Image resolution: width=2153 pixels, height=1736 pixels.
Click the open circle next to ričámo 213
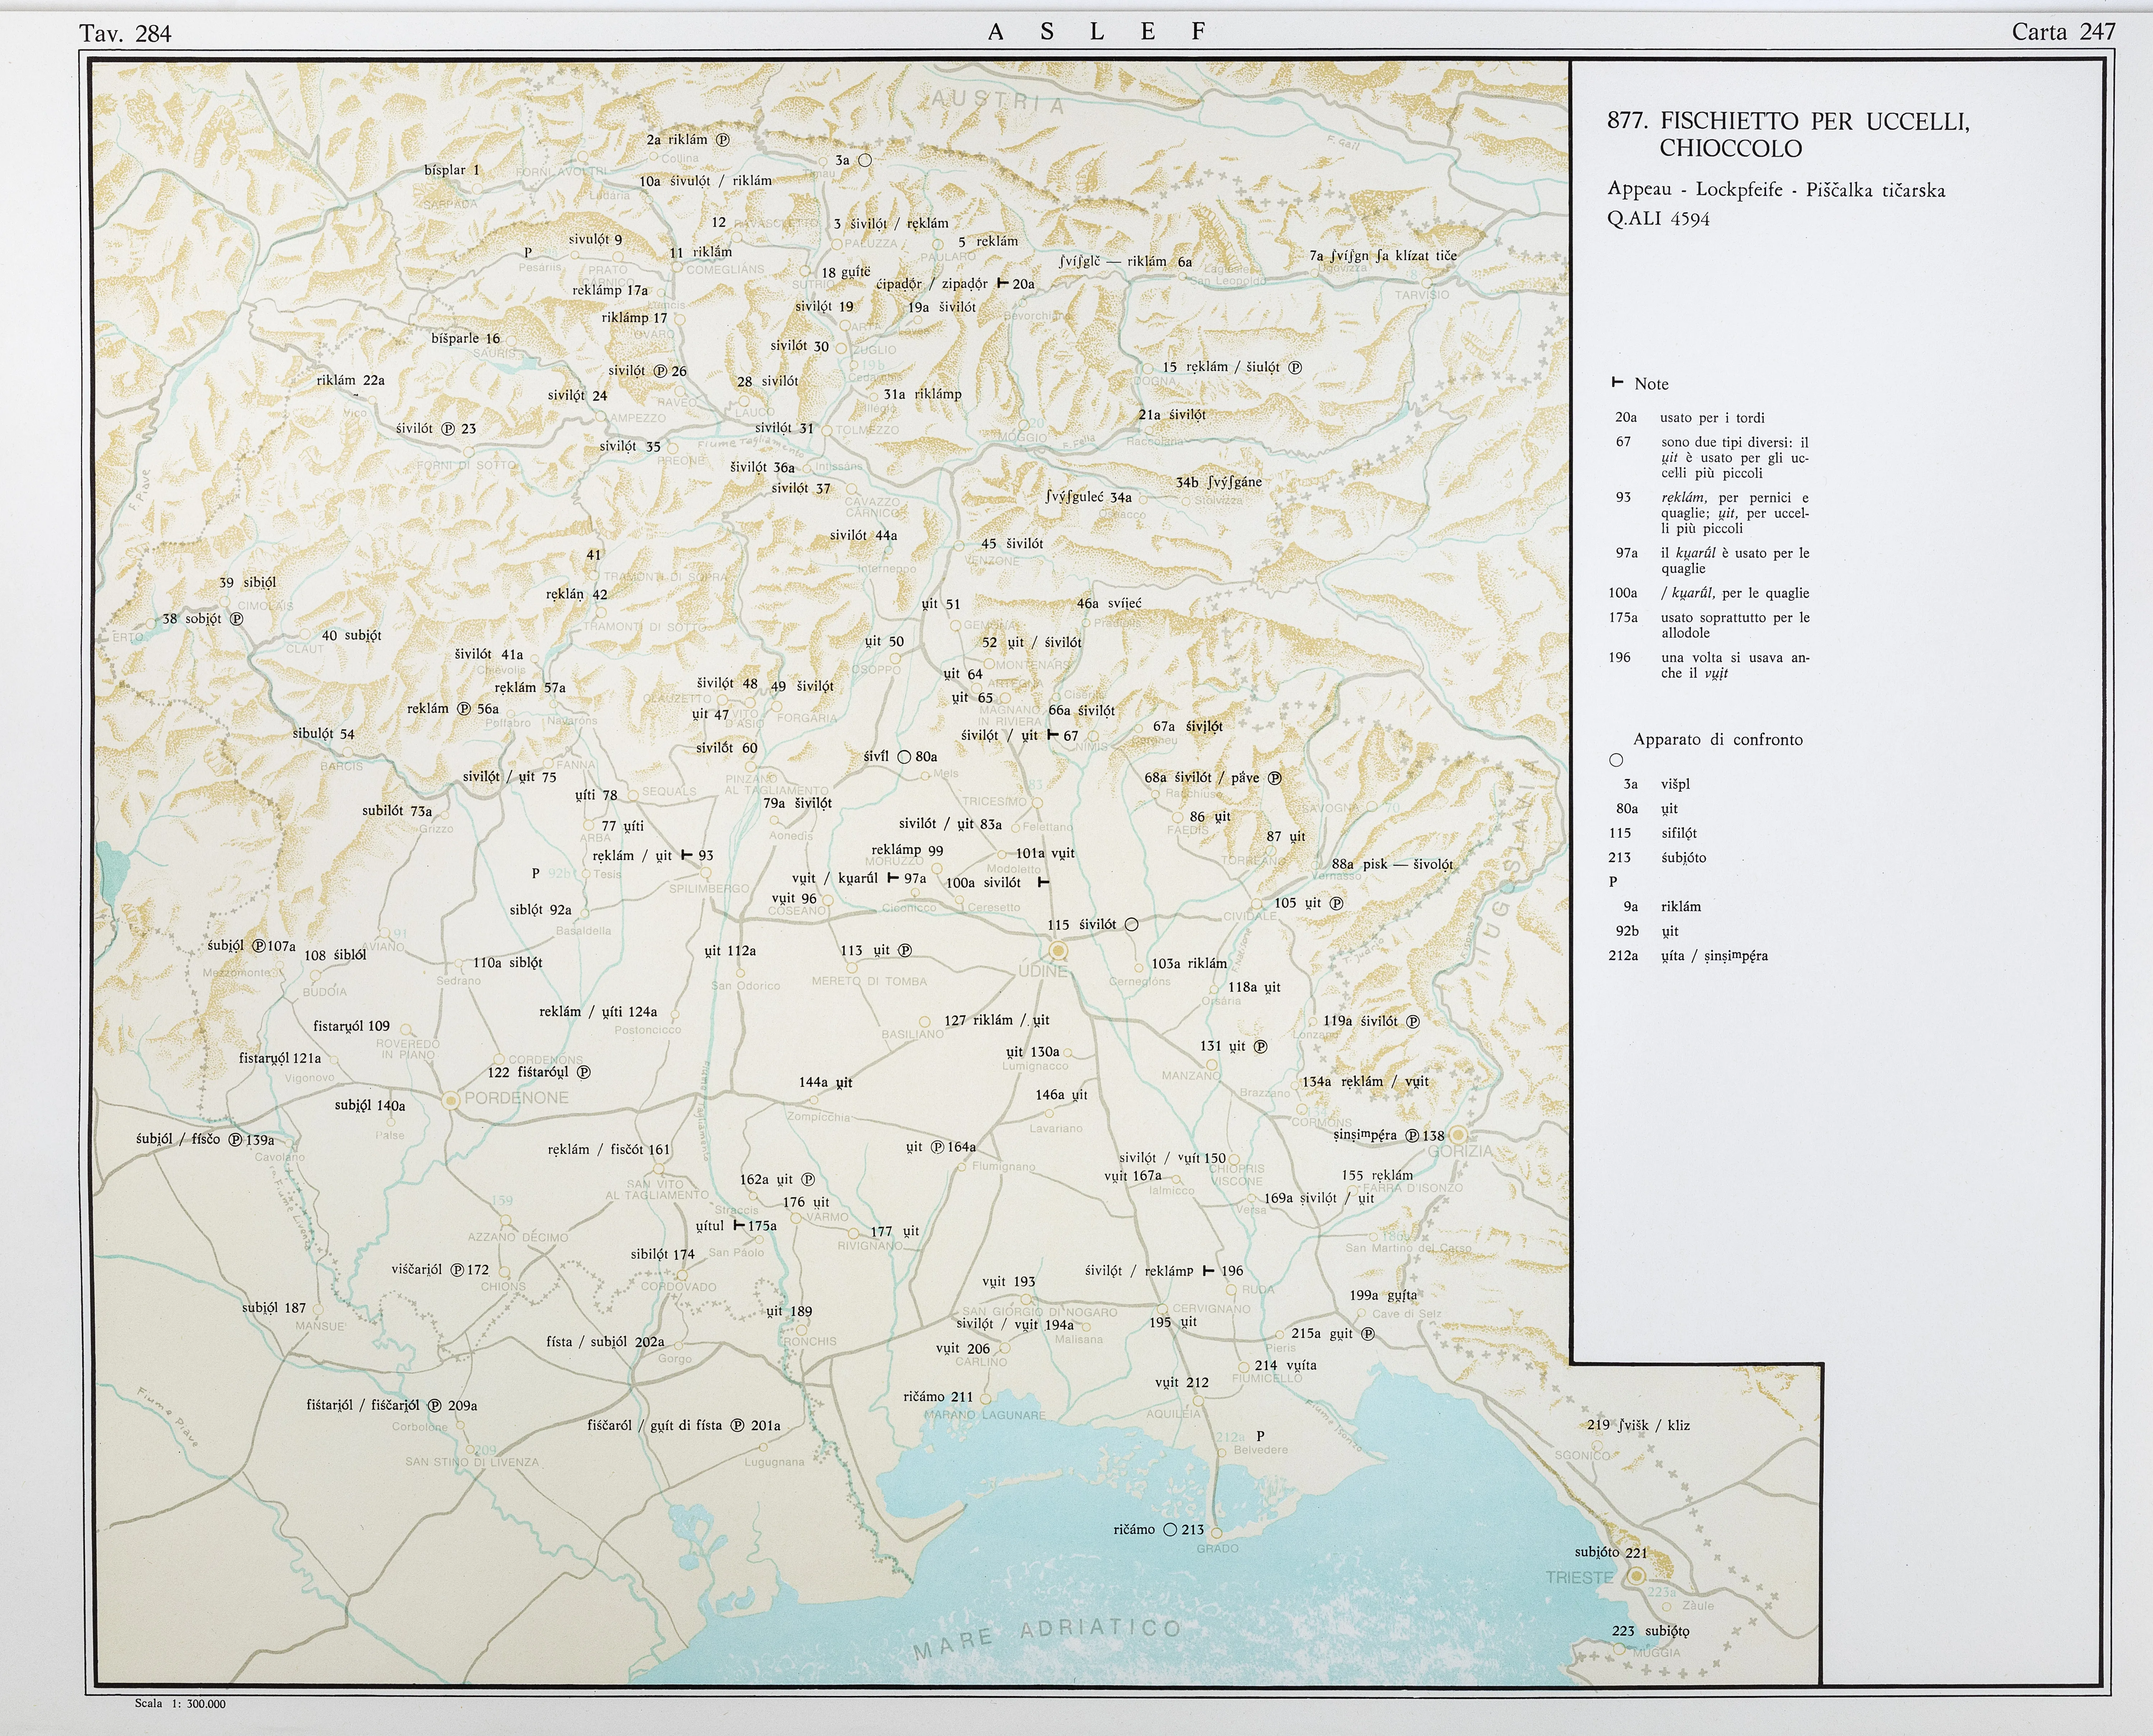[x=1170, y=1530]
